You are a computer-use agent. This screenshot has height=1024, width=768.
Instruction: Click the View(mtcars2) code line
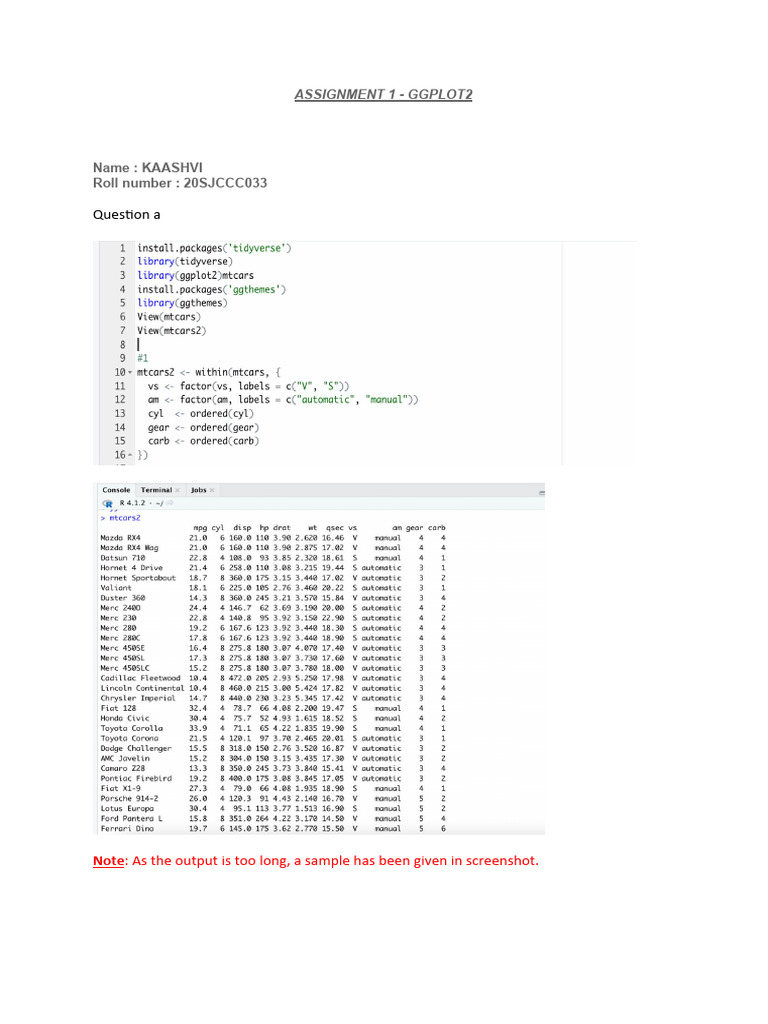click(x=171, y=331)
